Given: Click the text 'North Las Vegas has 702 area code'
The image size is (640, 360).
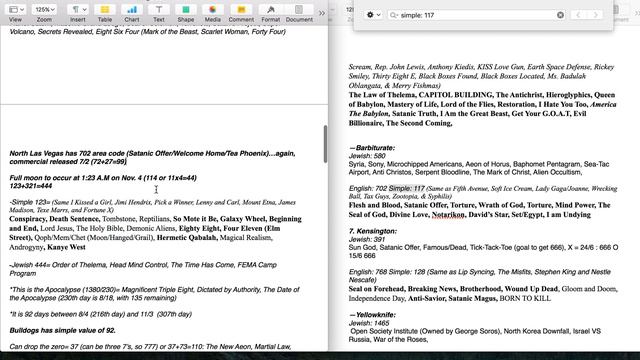Looking at the screenshot, I should 67,153.
